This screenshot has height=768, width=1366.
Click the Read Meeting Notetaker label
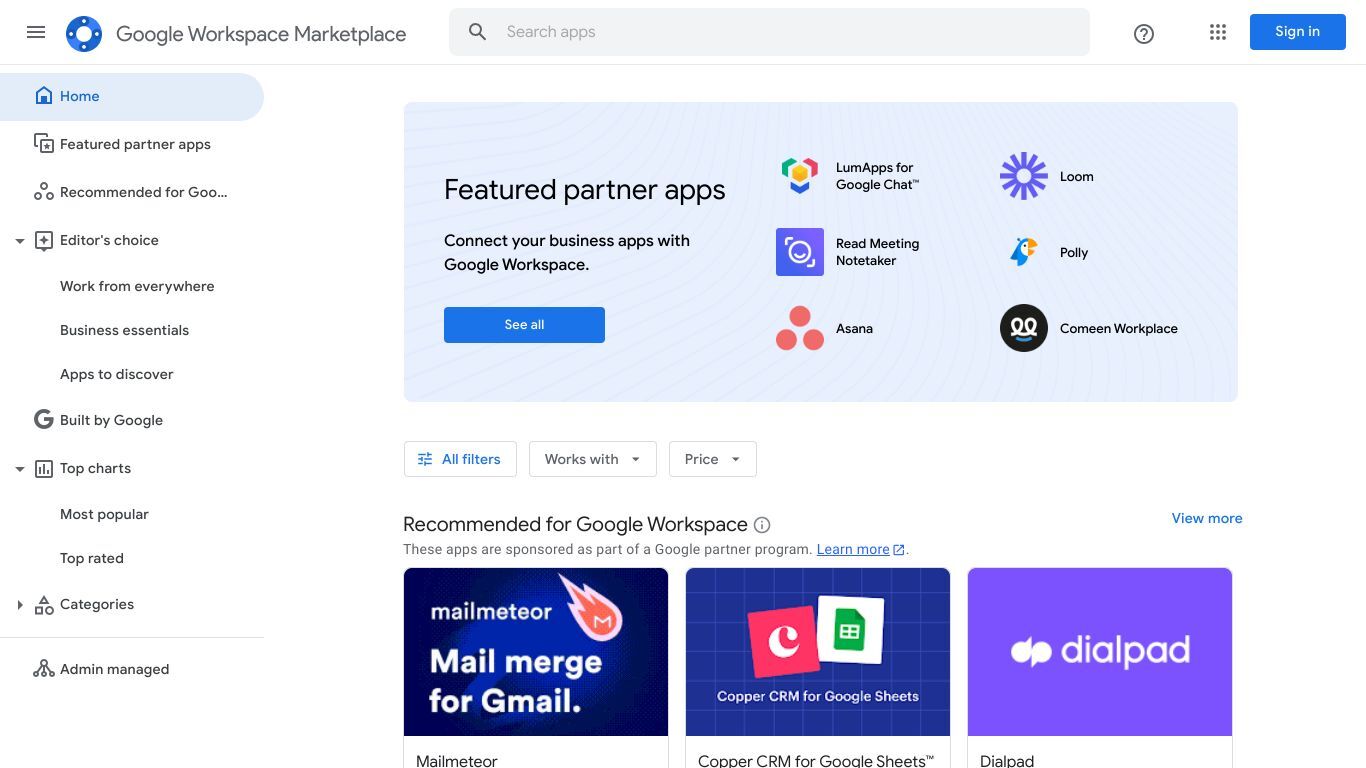coord(877,252)
